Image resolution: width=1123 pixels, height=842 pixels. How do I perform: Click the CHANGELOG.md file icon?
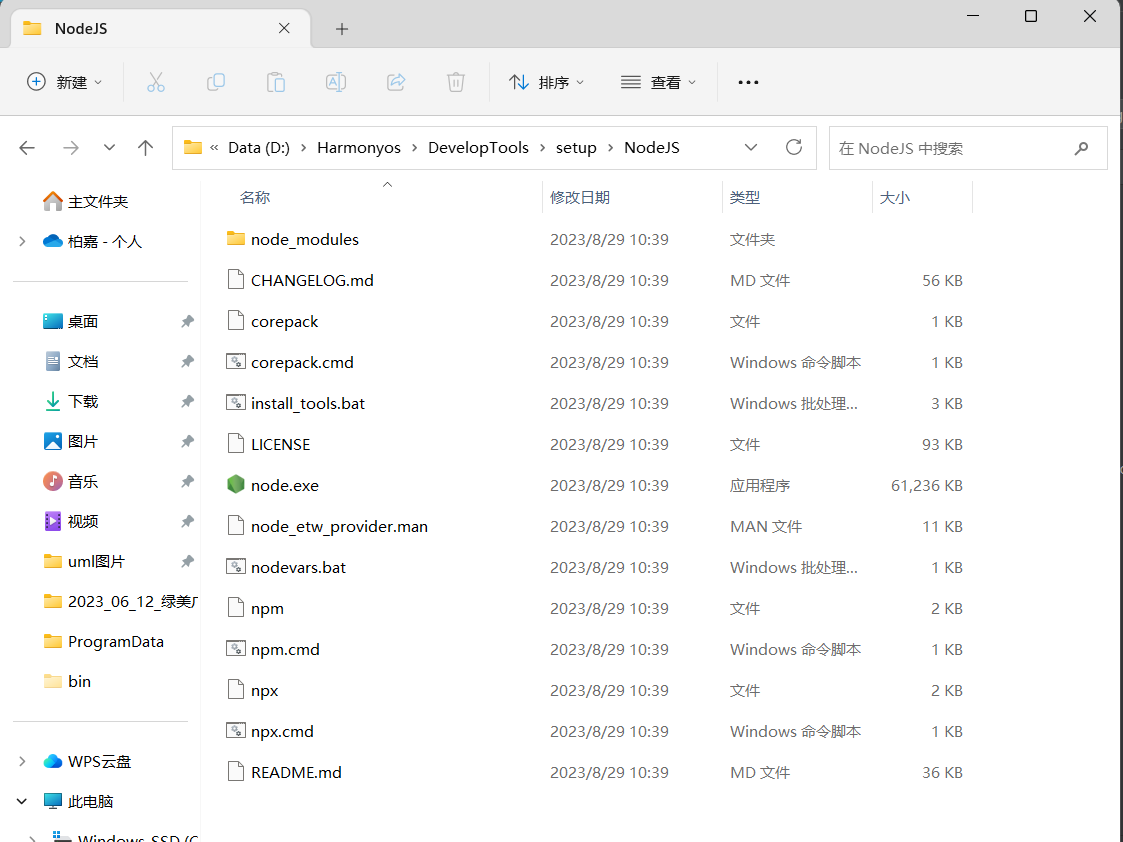[236, 279]
